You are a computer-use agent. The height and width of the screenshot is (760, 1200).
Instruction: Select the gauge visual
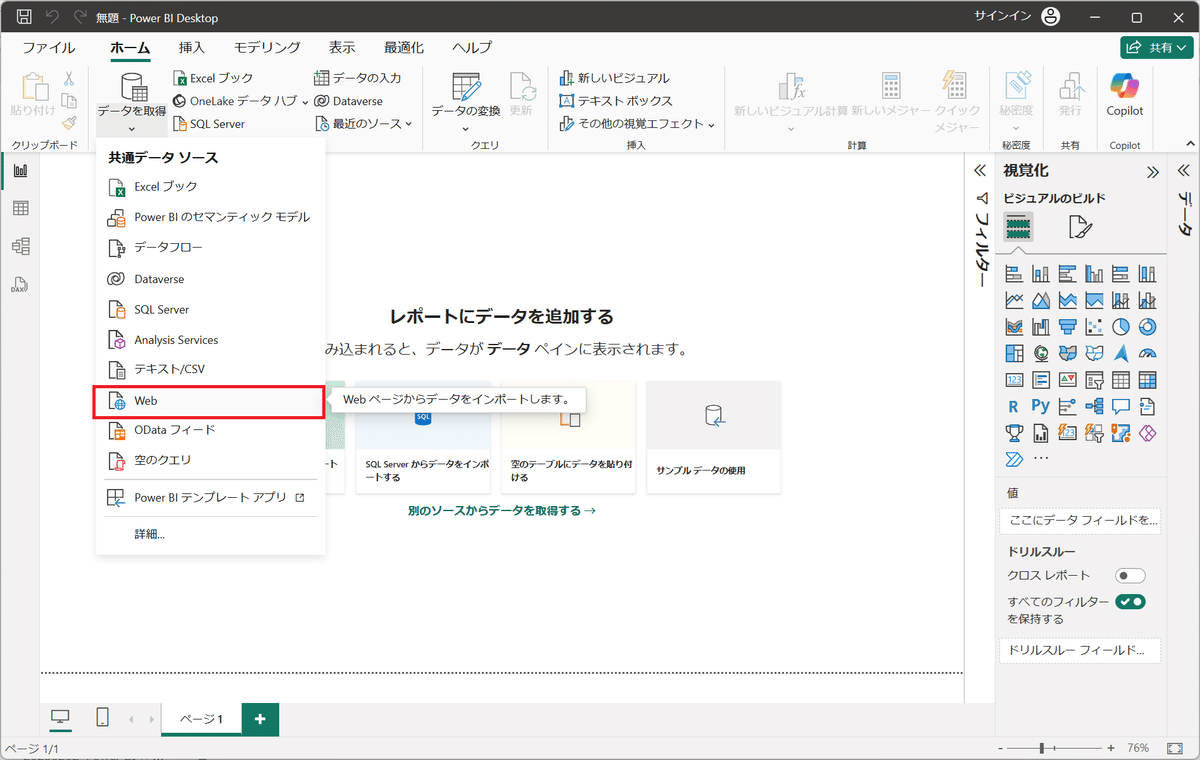[1147, 353]
